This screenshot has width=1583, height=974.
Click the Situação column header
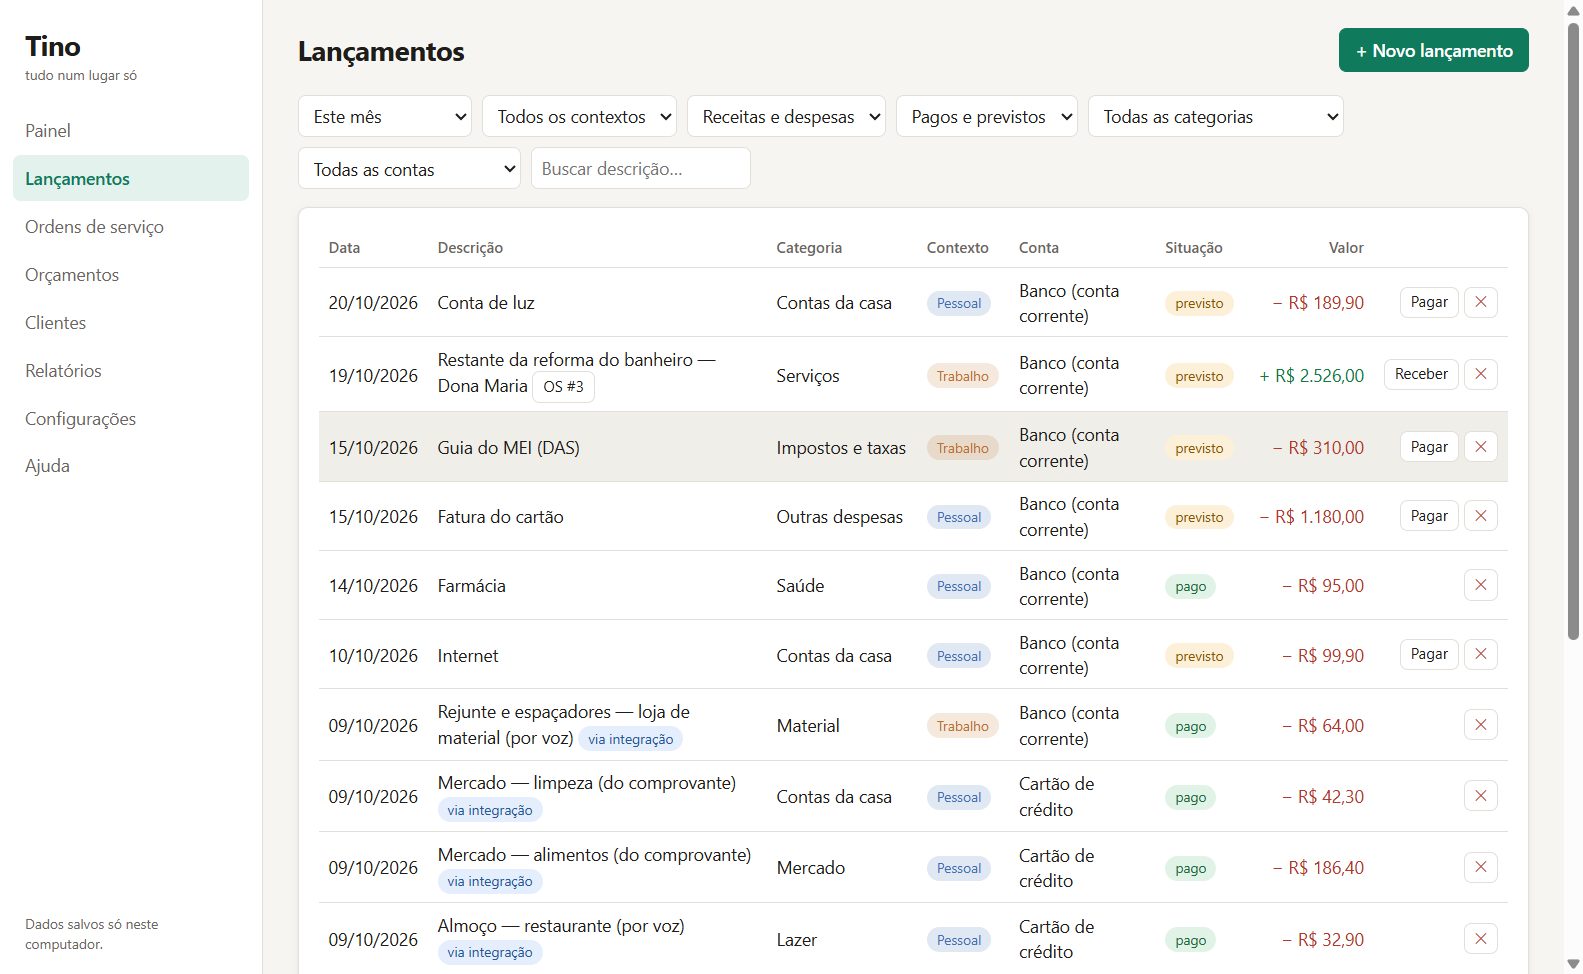1193,248
